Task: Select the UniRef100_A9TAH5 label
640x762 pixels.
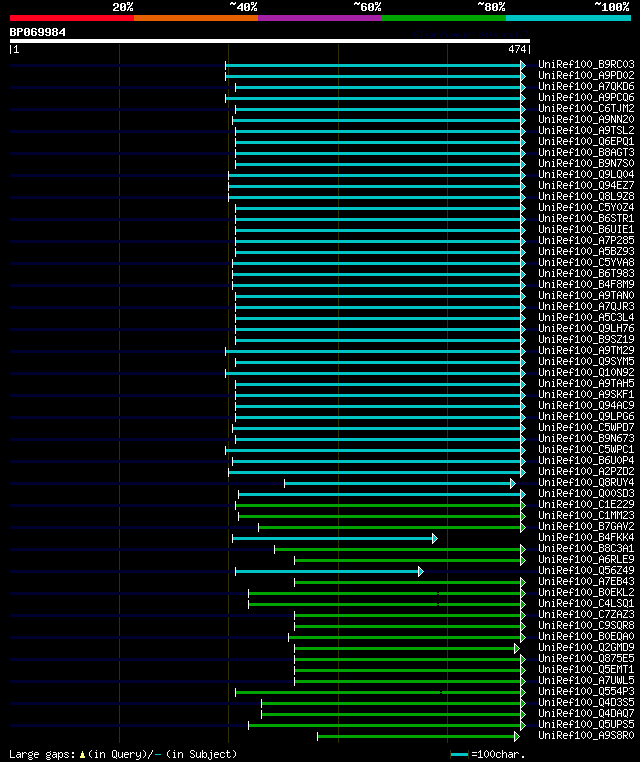Action: pos(586,383)
